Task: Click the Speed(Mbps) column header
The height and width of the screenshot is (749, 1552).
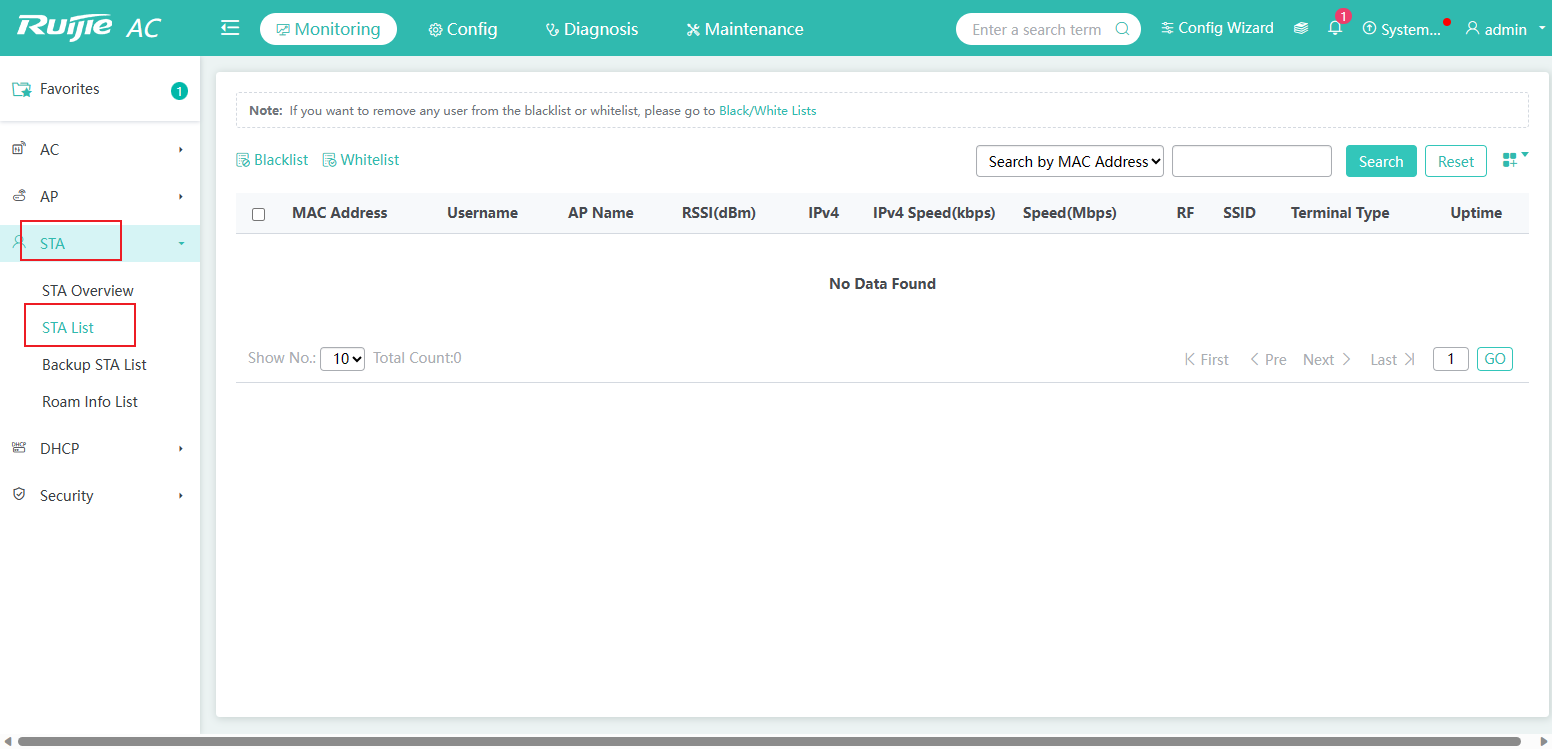Action: [x=1070, y=213]
